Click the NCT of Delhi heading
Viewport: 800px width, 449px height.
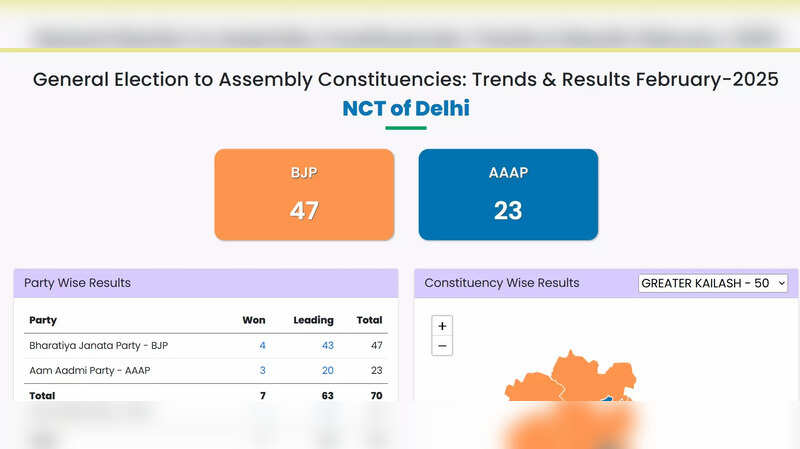(x=405, y=108)
